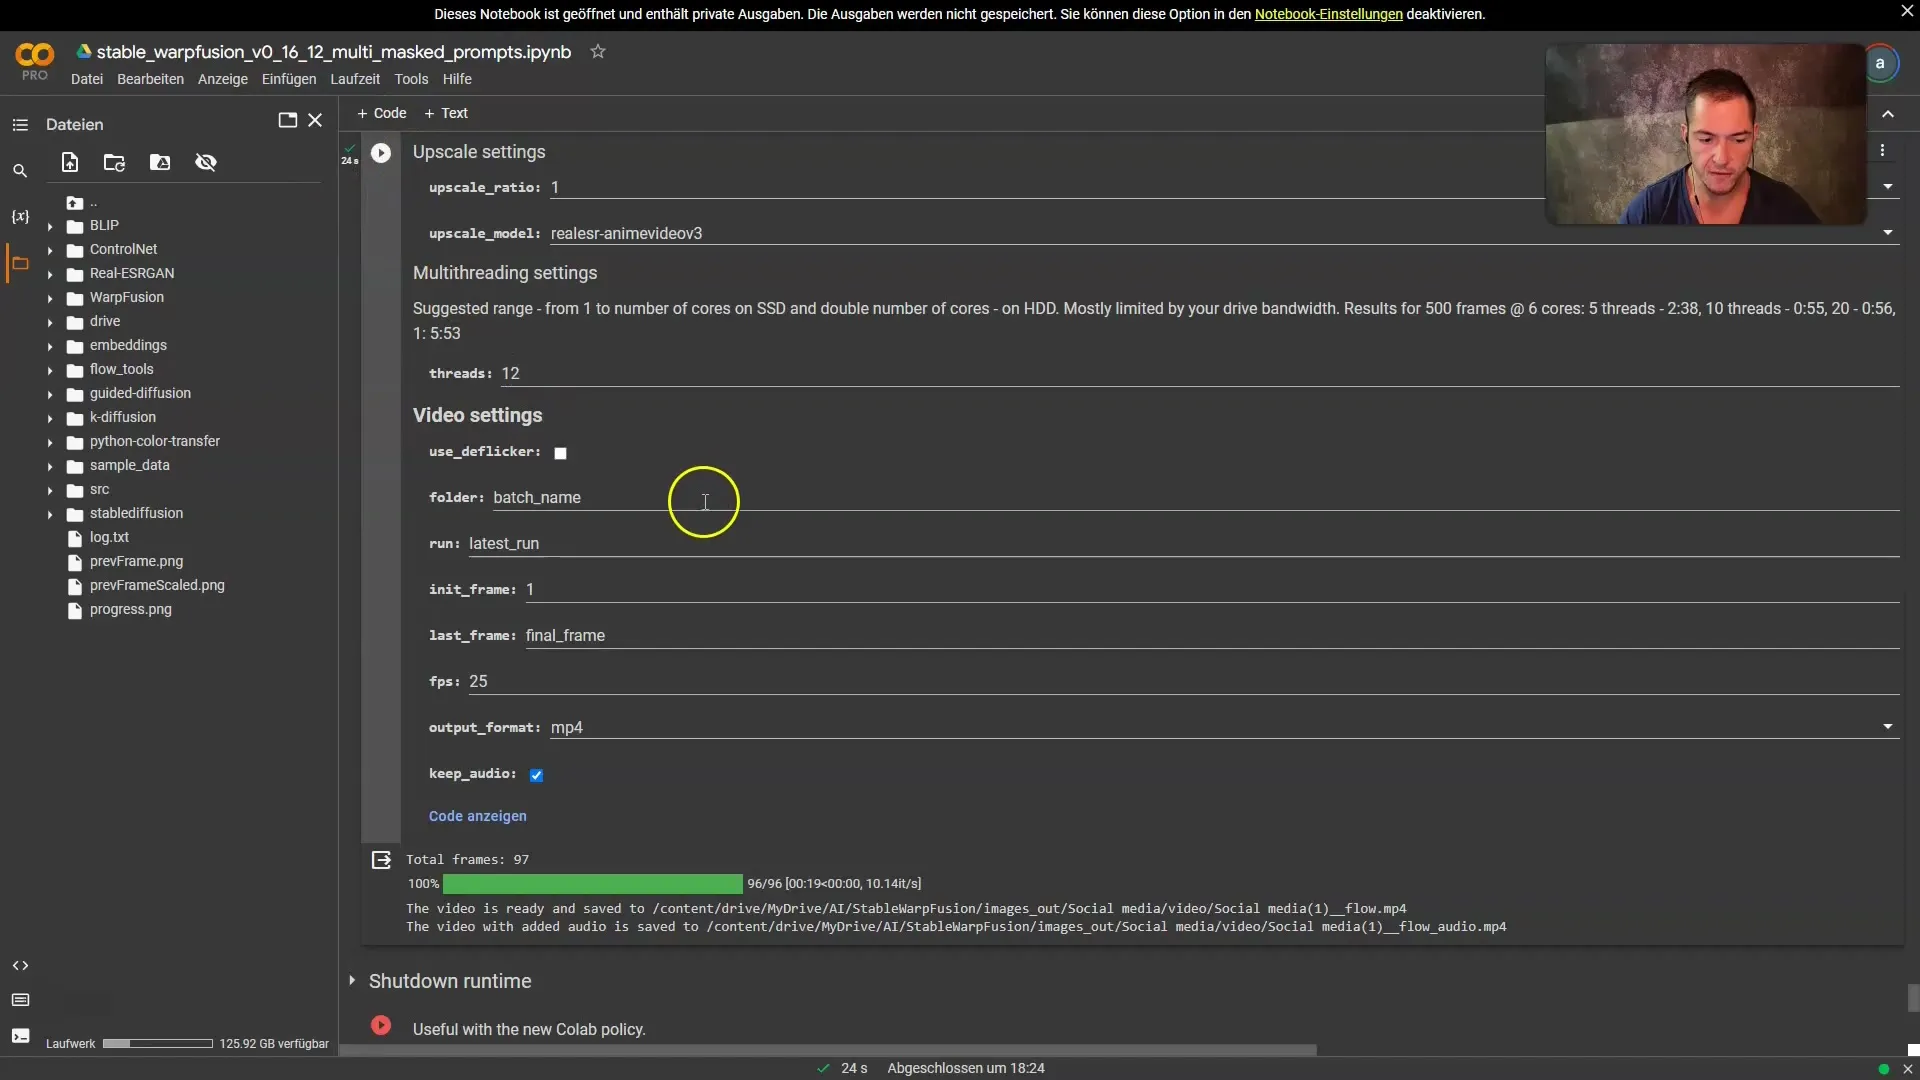Open the Einfügen menu
Image resolution: width=1920 pixels, height=1080 pixels.
289,79
